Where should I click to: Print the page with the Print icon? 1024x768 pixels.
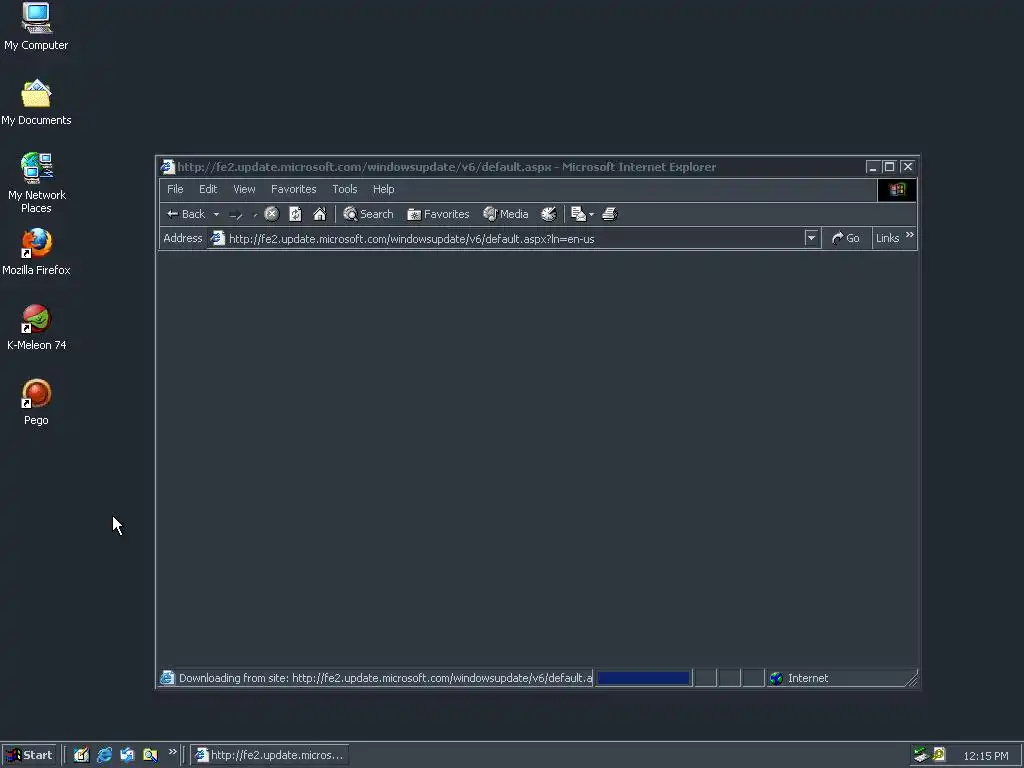(610, 214)
